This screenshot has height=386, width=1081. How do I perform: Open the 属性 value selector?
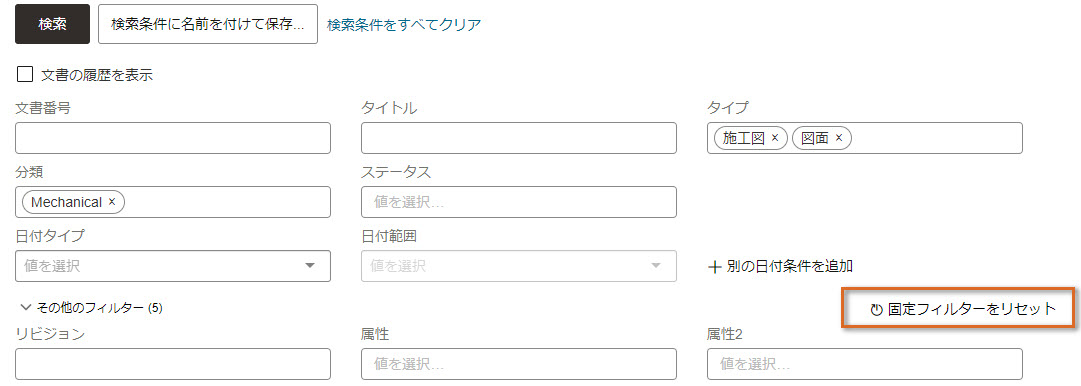point(518,363)
